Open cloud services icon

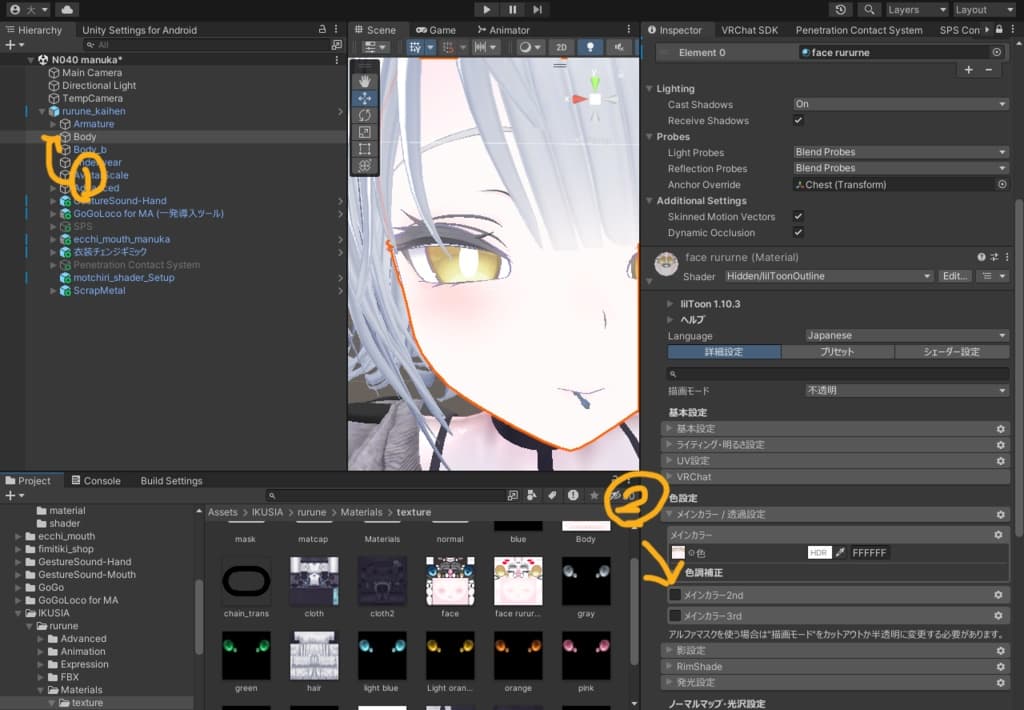[x=67, y=10]
